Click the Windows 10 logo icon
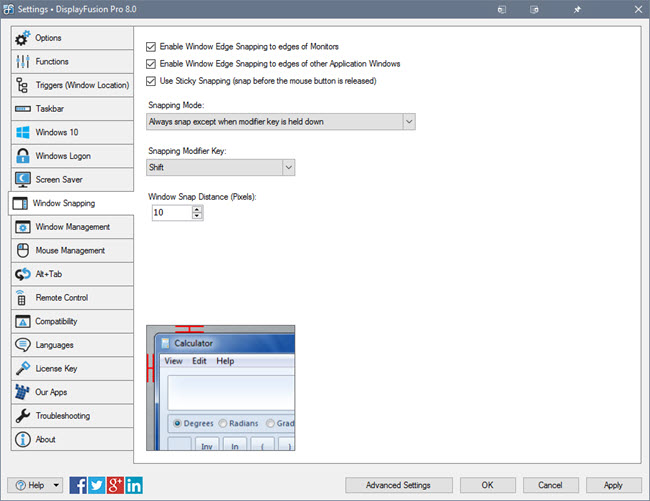This screenshot has width=650, height=501. click(x=22, y=132)
